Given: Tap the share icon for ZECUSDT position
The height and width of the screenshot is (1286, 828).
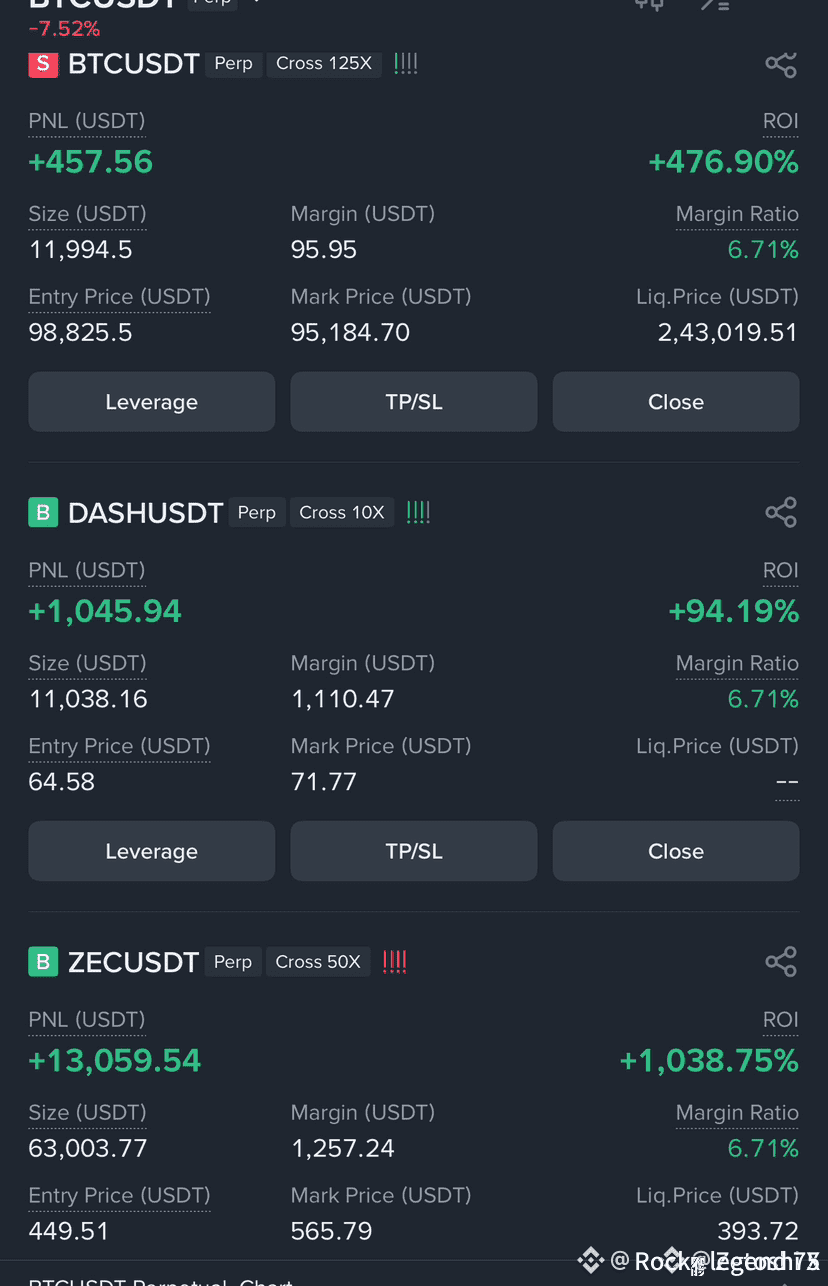Looking at the screenshot, I should point(780,962).
